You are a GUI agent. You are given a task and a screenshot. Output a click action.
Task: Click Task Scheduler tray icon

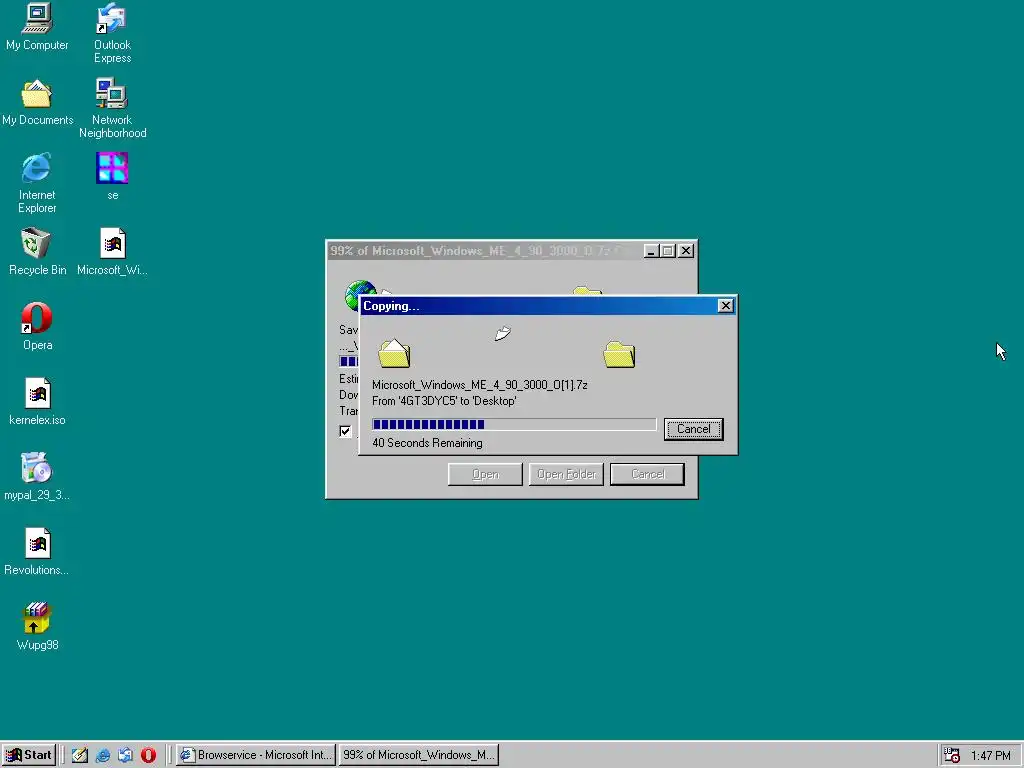(952, 755)
